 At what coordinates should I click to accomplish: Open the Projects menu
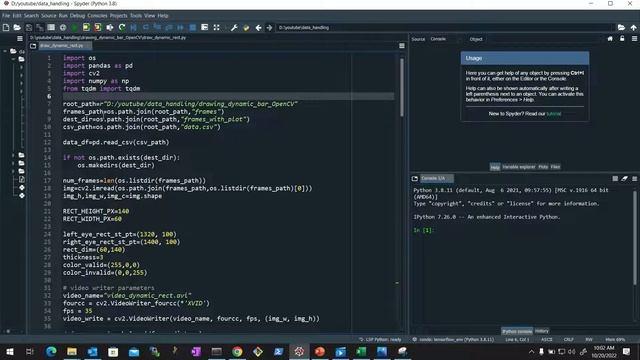[x=118, y=16]
